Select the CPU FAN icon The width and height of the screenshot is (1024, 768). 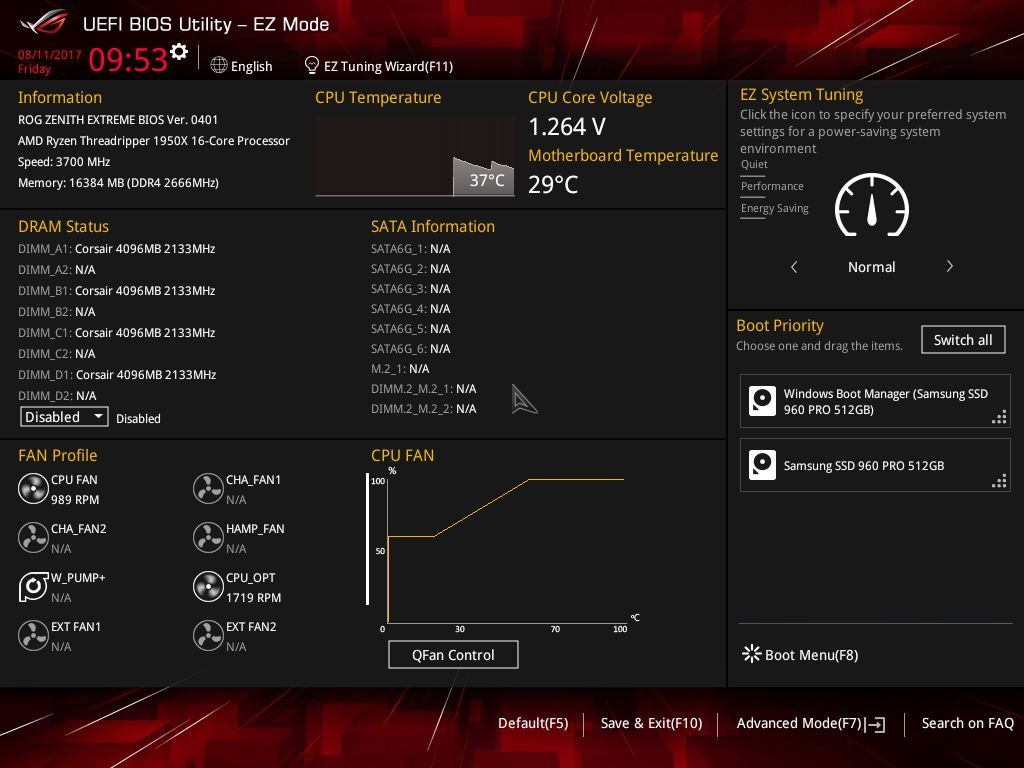[x=33, y=488]
